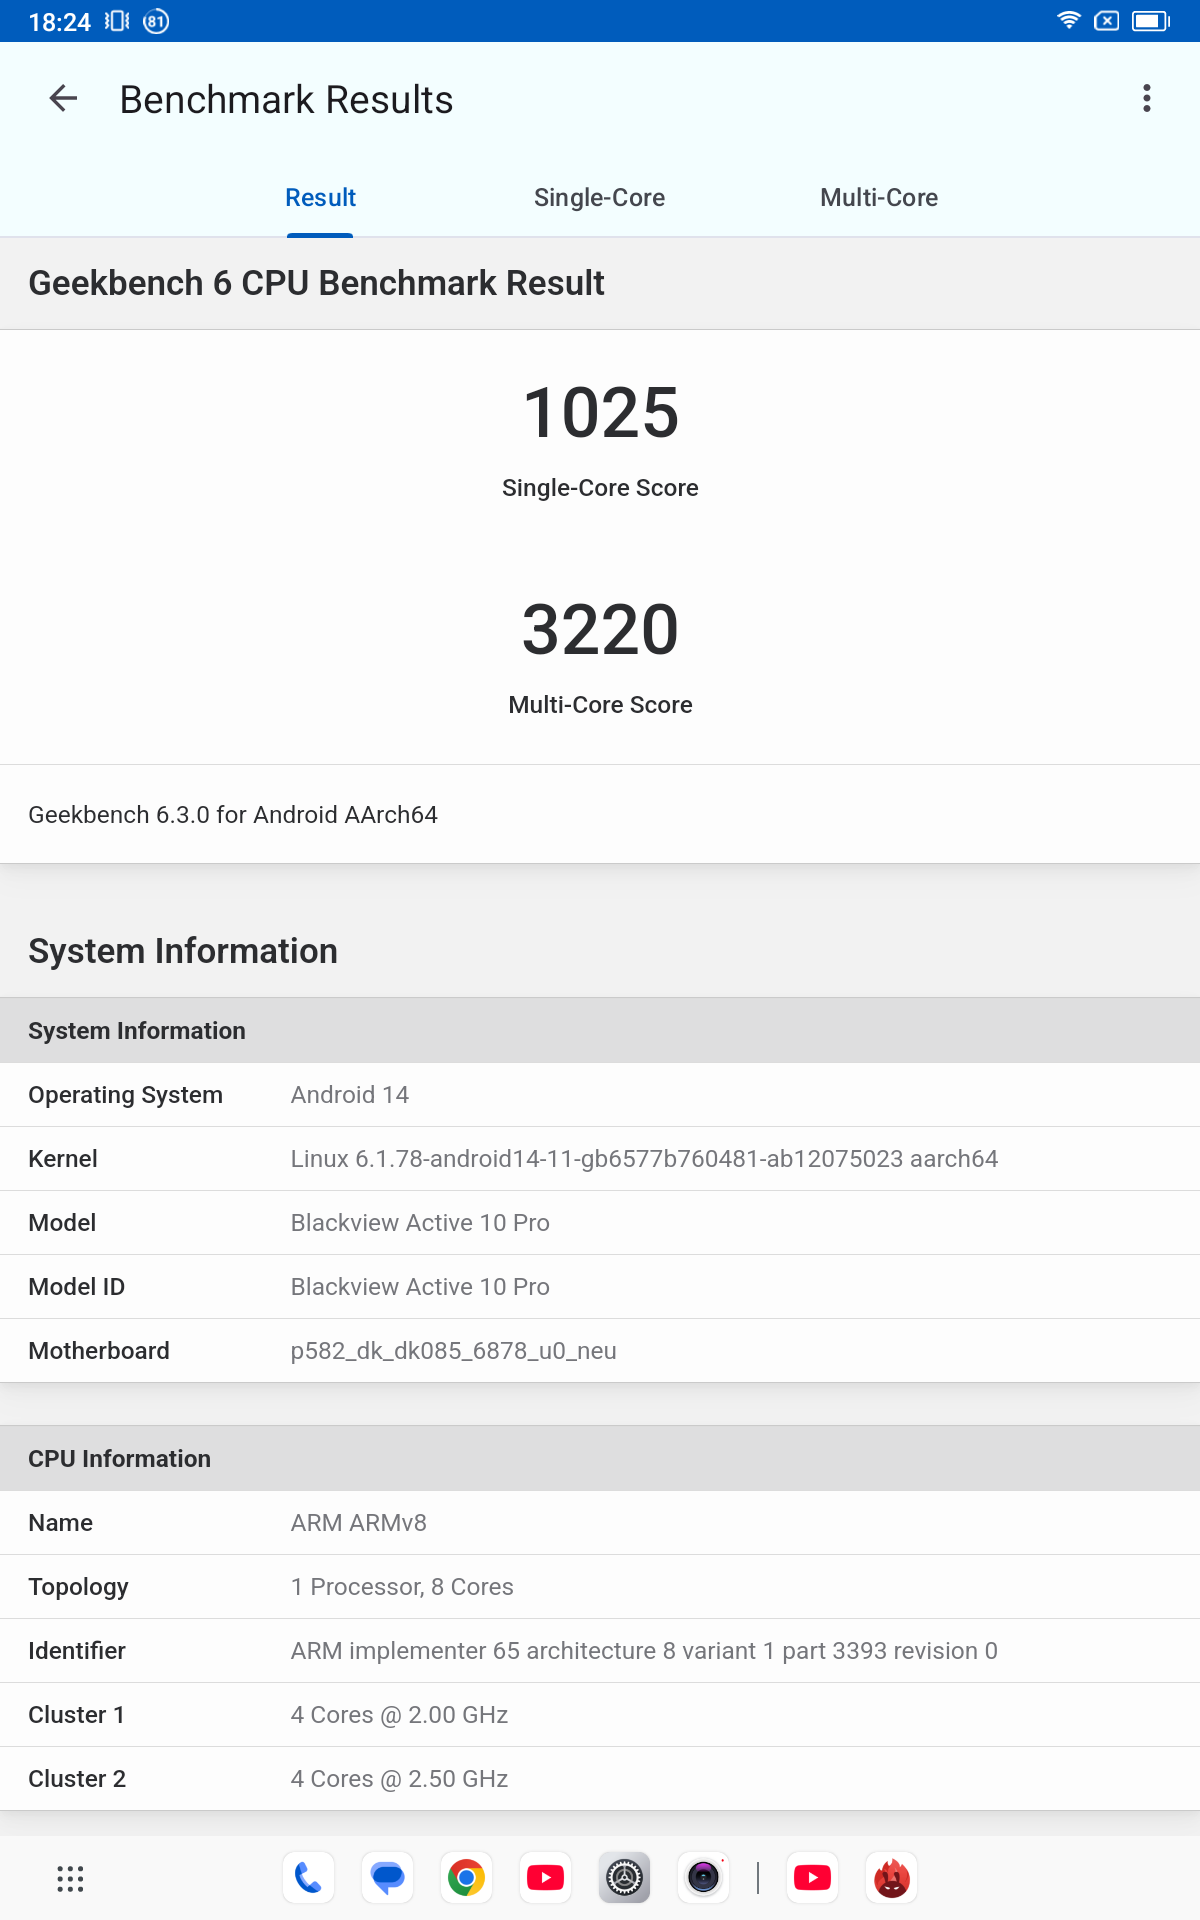Tap the Identifier ARM implementer value
Screen dimensions: 1200x1920
coord(644,1651)
